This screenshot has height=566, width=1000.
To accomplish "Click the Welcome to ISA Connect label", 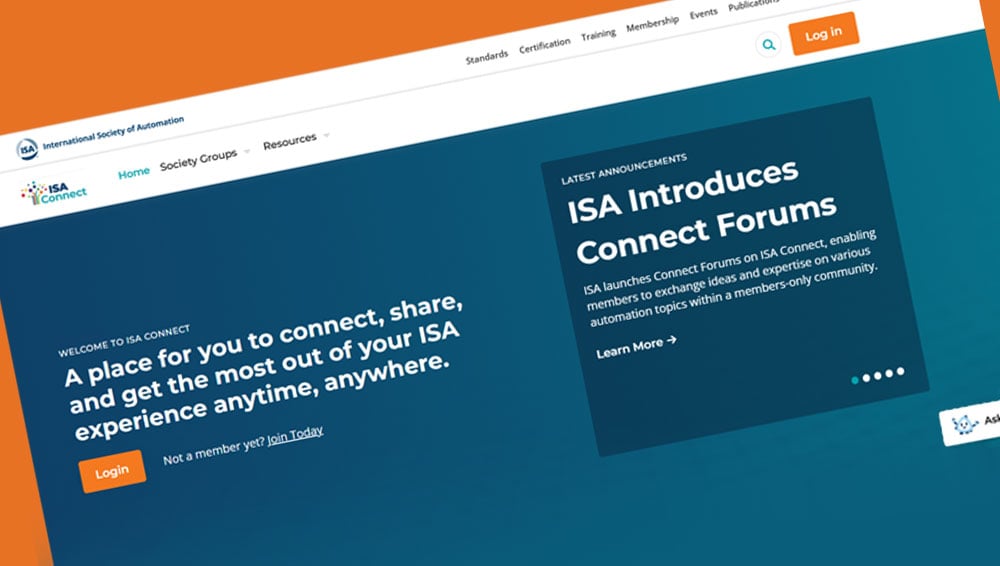I will [124, 341].
